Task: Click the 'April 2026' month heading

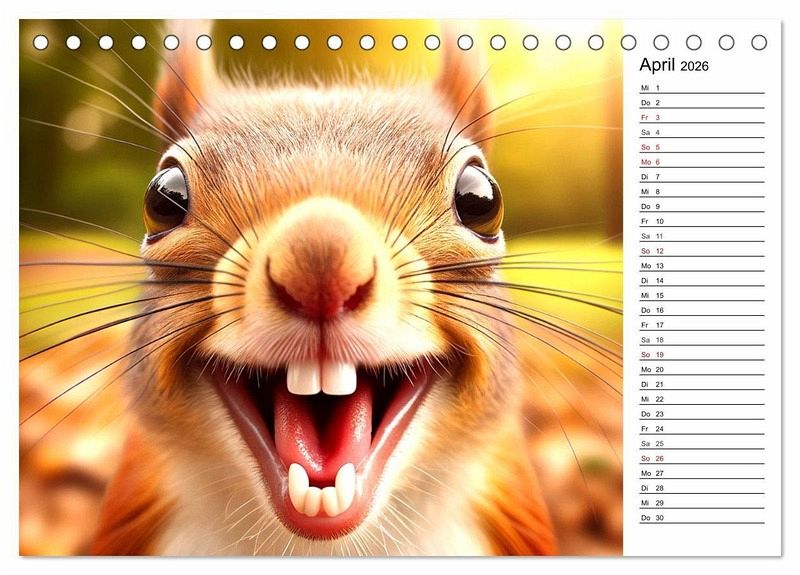Action: [673, 65]
